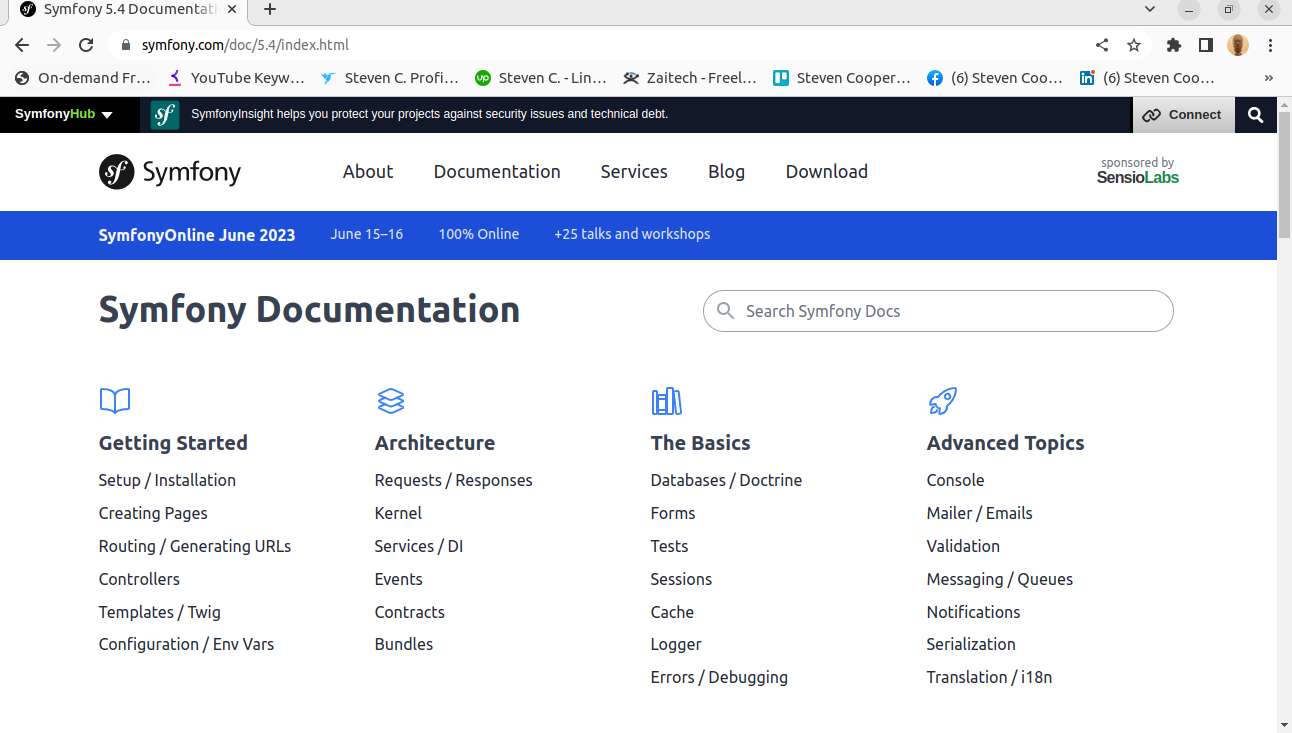Viewport: 1292px width, 733px height.
Task: Select the Symfony 5.4 Documentation tab
Action: click(130, 10)
